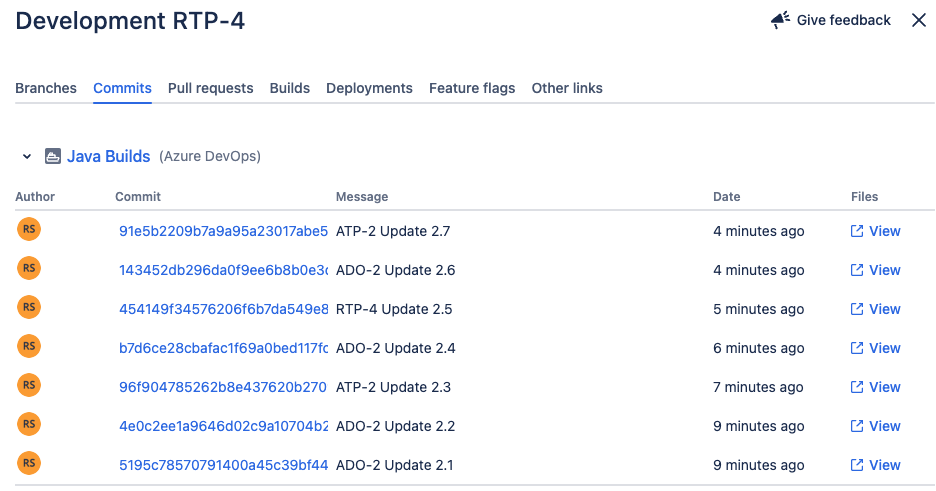The image size is (936, 491).
Task: Open the Java Builds repository link
Action: [x=108, y=157]
